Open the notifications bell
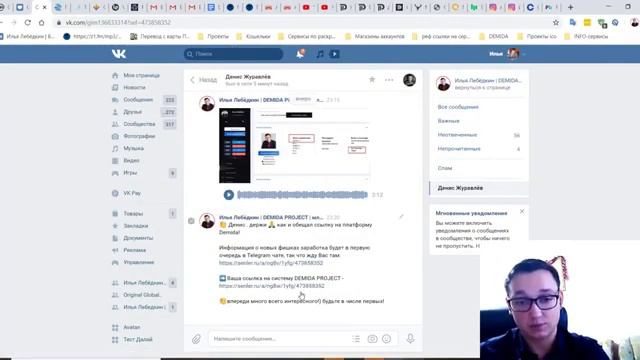 (300, 53)
